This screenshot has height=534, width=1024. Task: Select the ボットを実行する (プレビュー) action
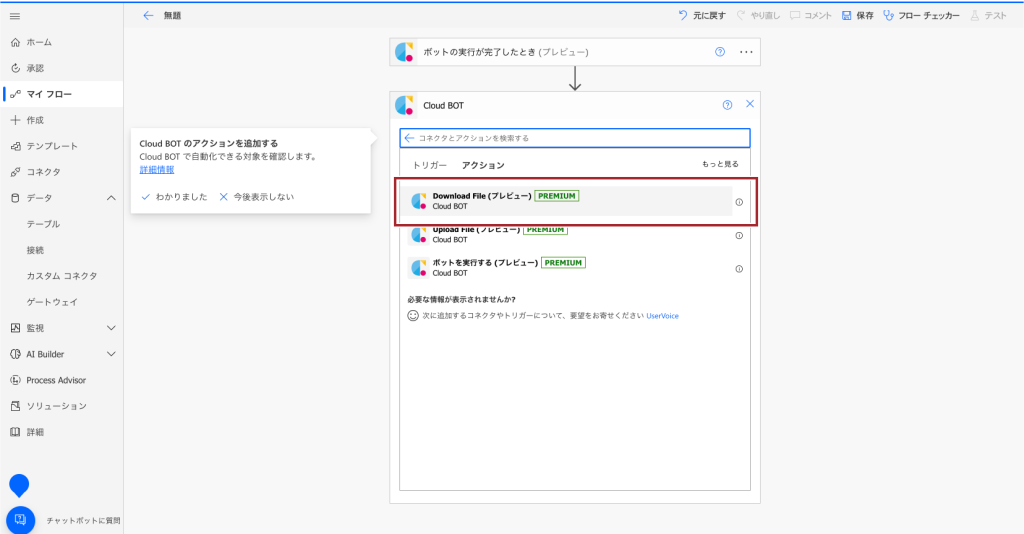(566, 268)
